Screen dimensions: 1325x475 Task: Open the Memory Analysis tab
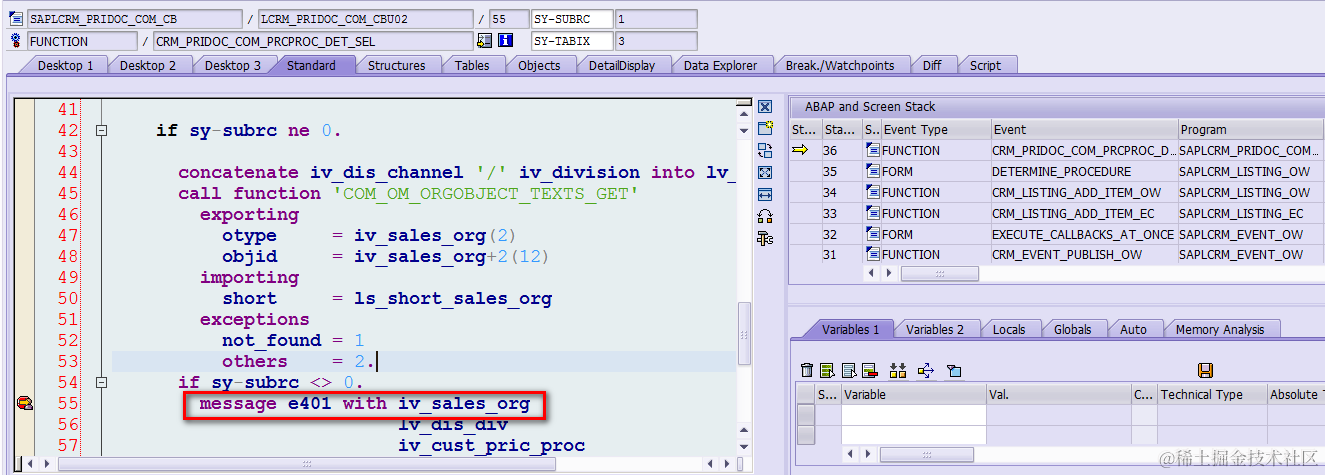(x=1219, y=329)
